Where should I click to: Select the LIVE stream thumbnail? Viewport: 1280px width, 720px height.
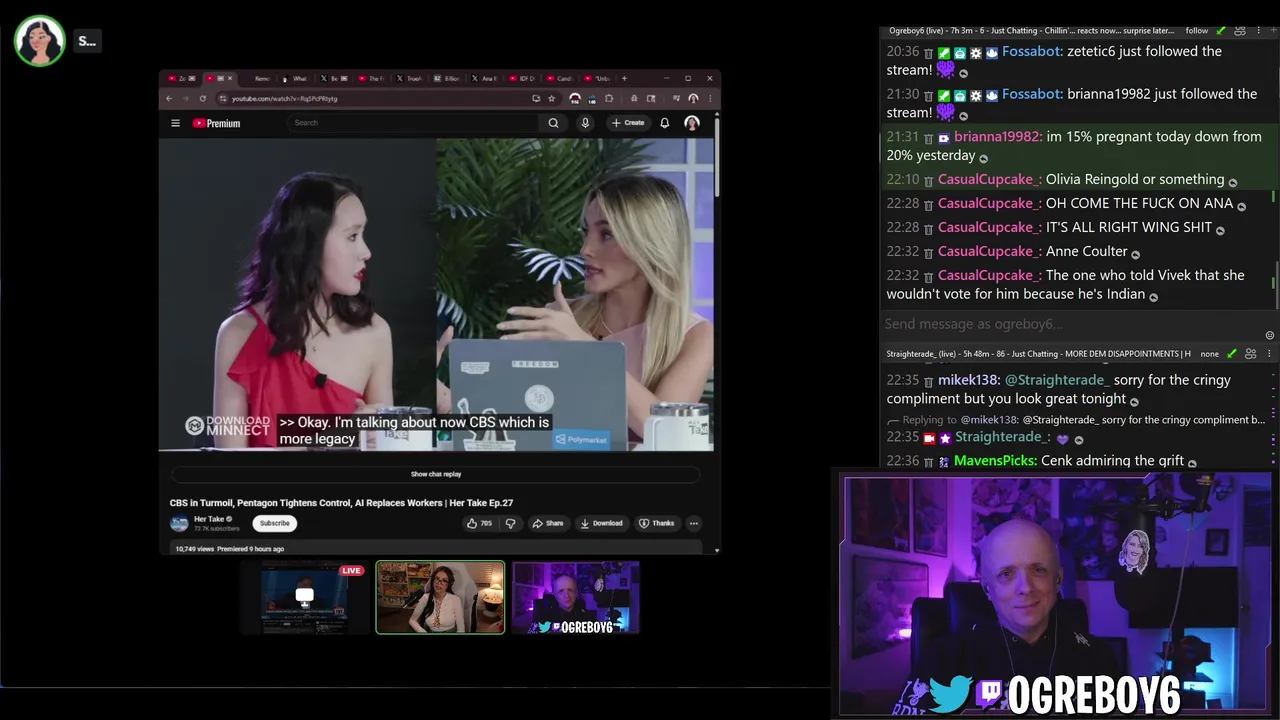coord(304,597)
